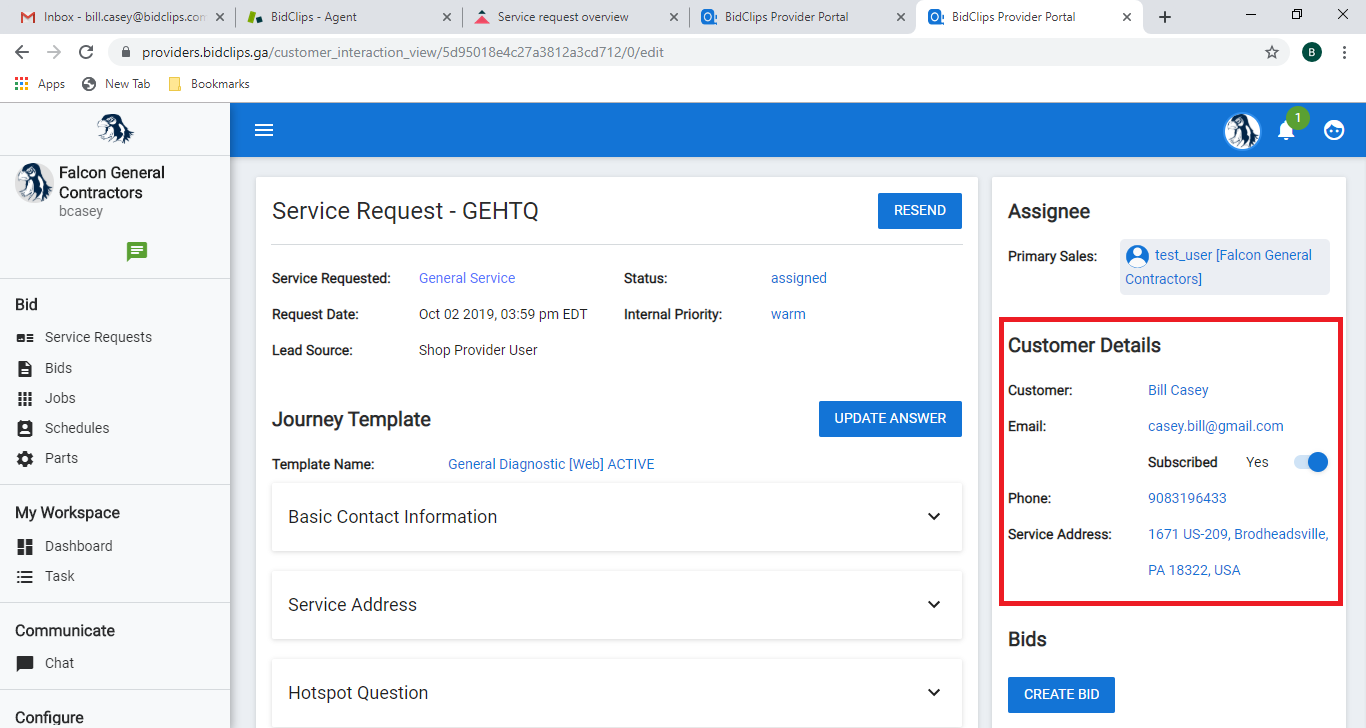1366x728 pixels.
Task: Open New Tab bookmark
Action: pos(116,84)
